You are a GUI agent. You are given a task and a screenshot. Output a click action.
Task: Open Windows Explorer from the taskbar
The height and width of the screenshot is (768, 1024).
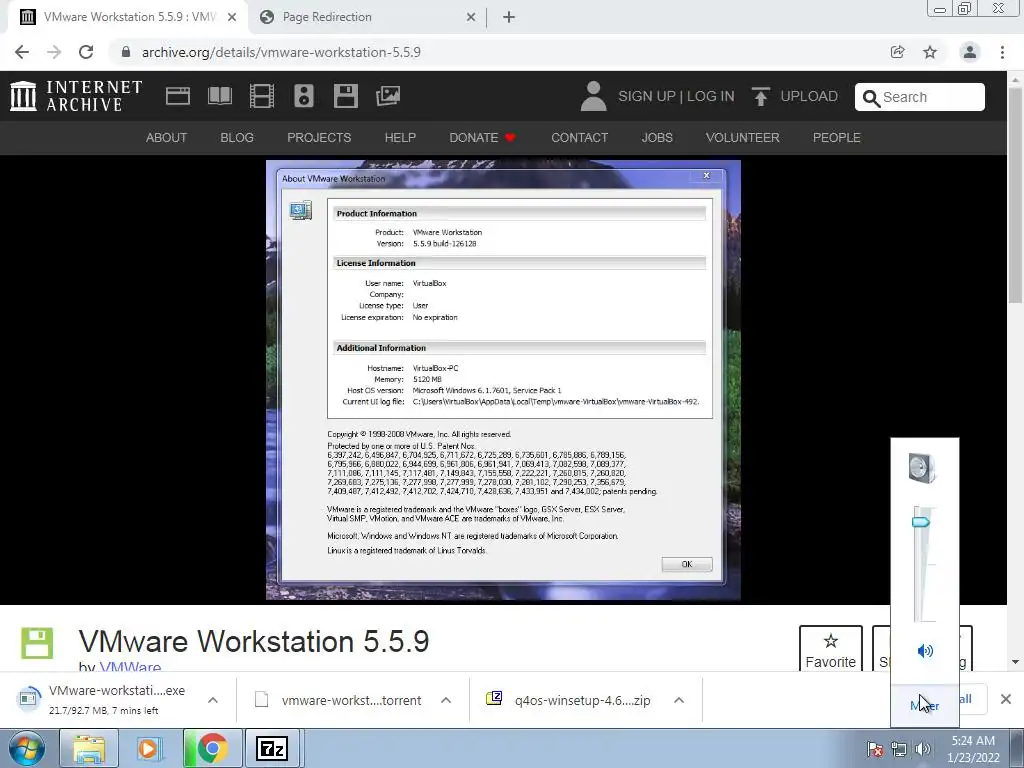(x=89, y=748)
